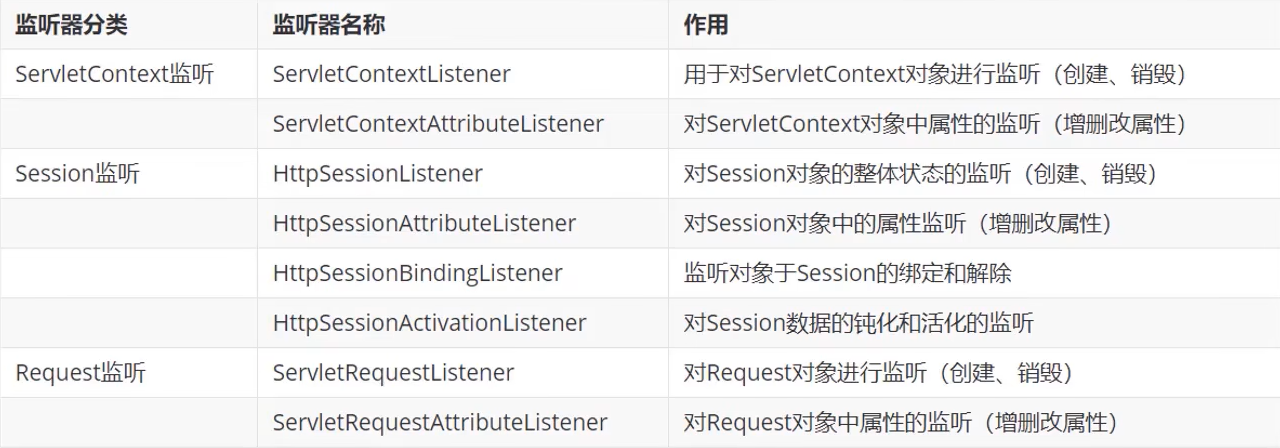The image size is (1280, 448).
Task: Select the ServletRequestListener cell
Action: coord(393,373)
